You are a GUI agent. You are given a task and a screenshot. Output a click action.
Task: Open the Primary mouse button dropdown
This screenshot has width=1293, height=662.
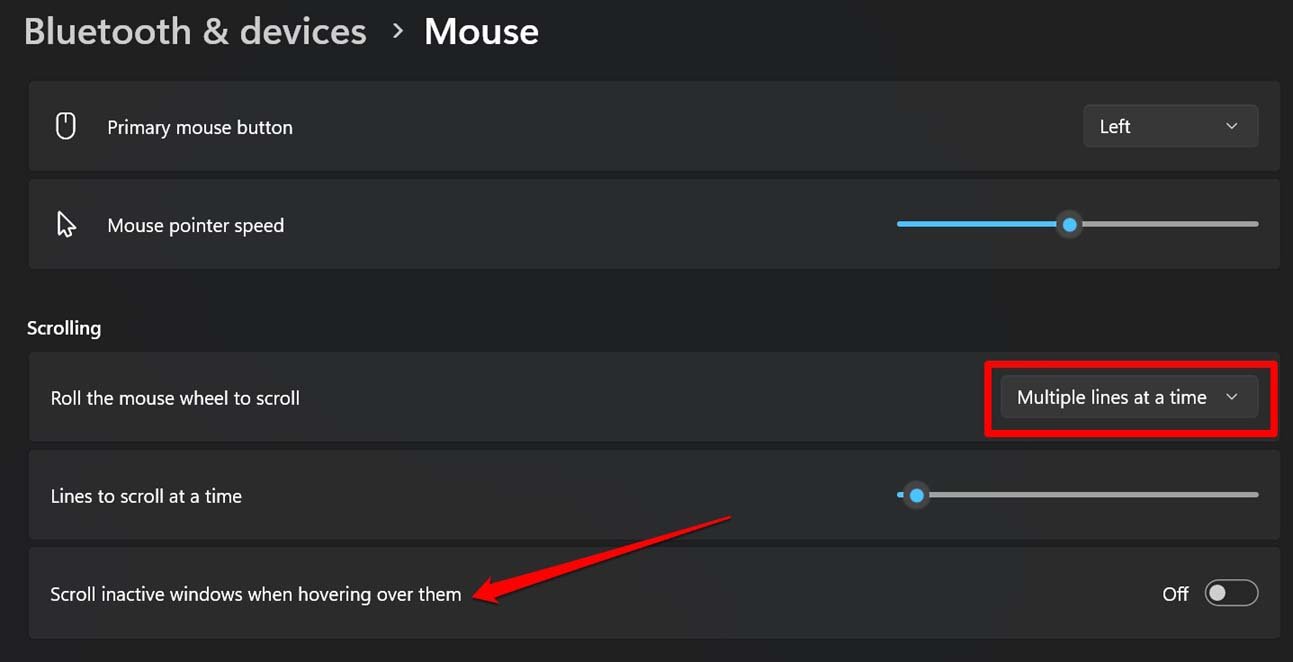pos(1170,126)
